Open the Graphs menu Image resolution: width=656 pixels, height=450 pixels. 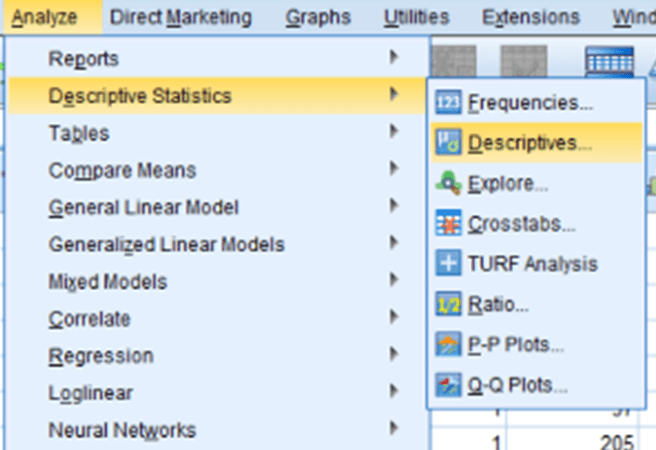tap(317, 17)
